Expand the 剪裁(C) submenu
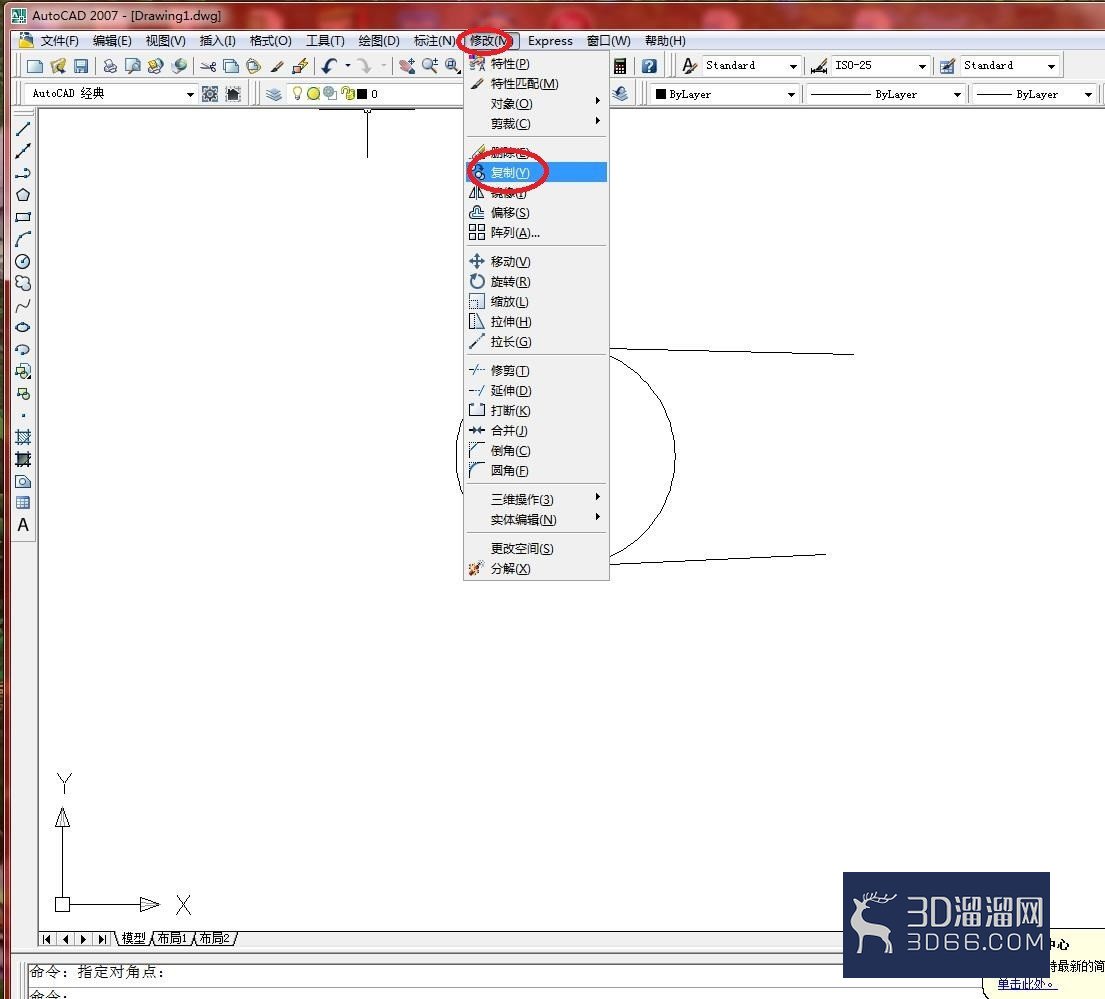1105x999 pixels. pos(536,124)
